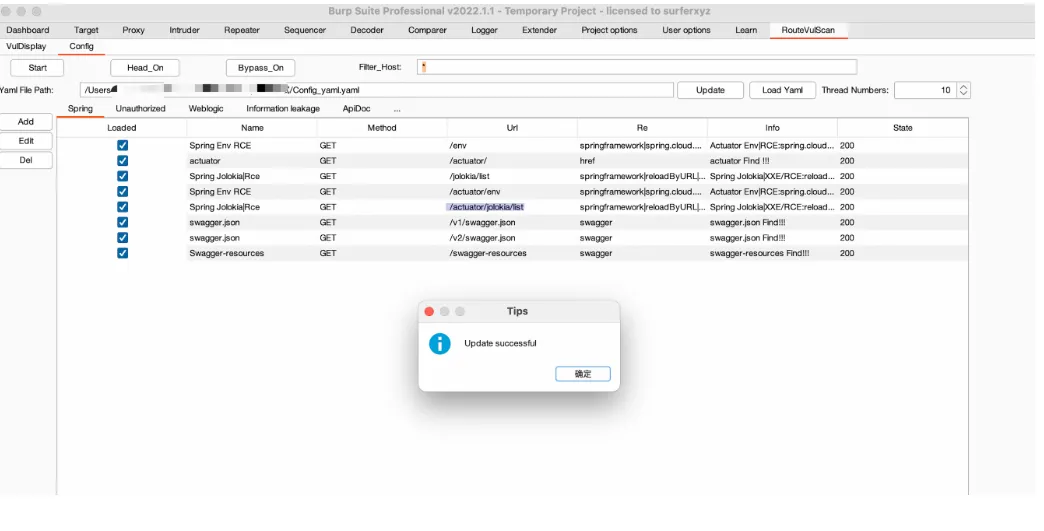Sort by the Info column header
This screenshot has height=531, width=1044.
pyautogui.click(x=772, y=128)
